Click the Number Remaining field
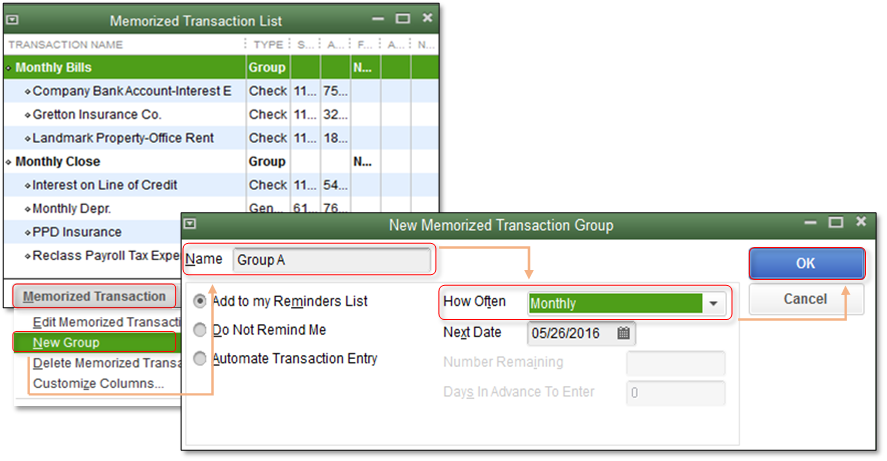887x461 pixels. click(x=675, y=363)
